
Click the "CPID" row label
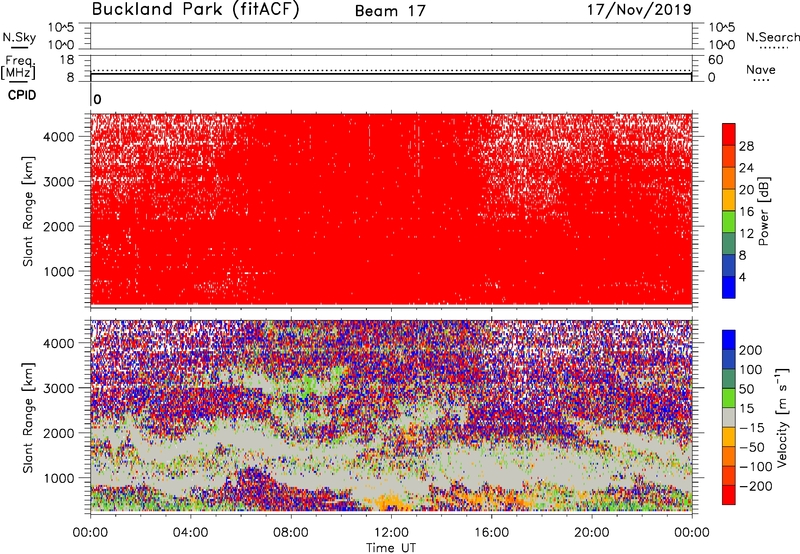[x=22, y=95]
